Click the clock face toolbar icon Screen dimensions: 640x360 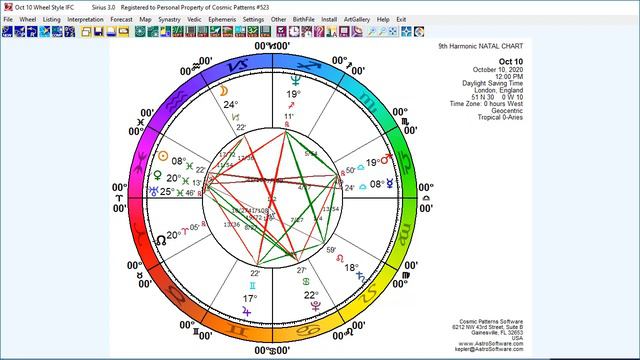tap(294, 31)
